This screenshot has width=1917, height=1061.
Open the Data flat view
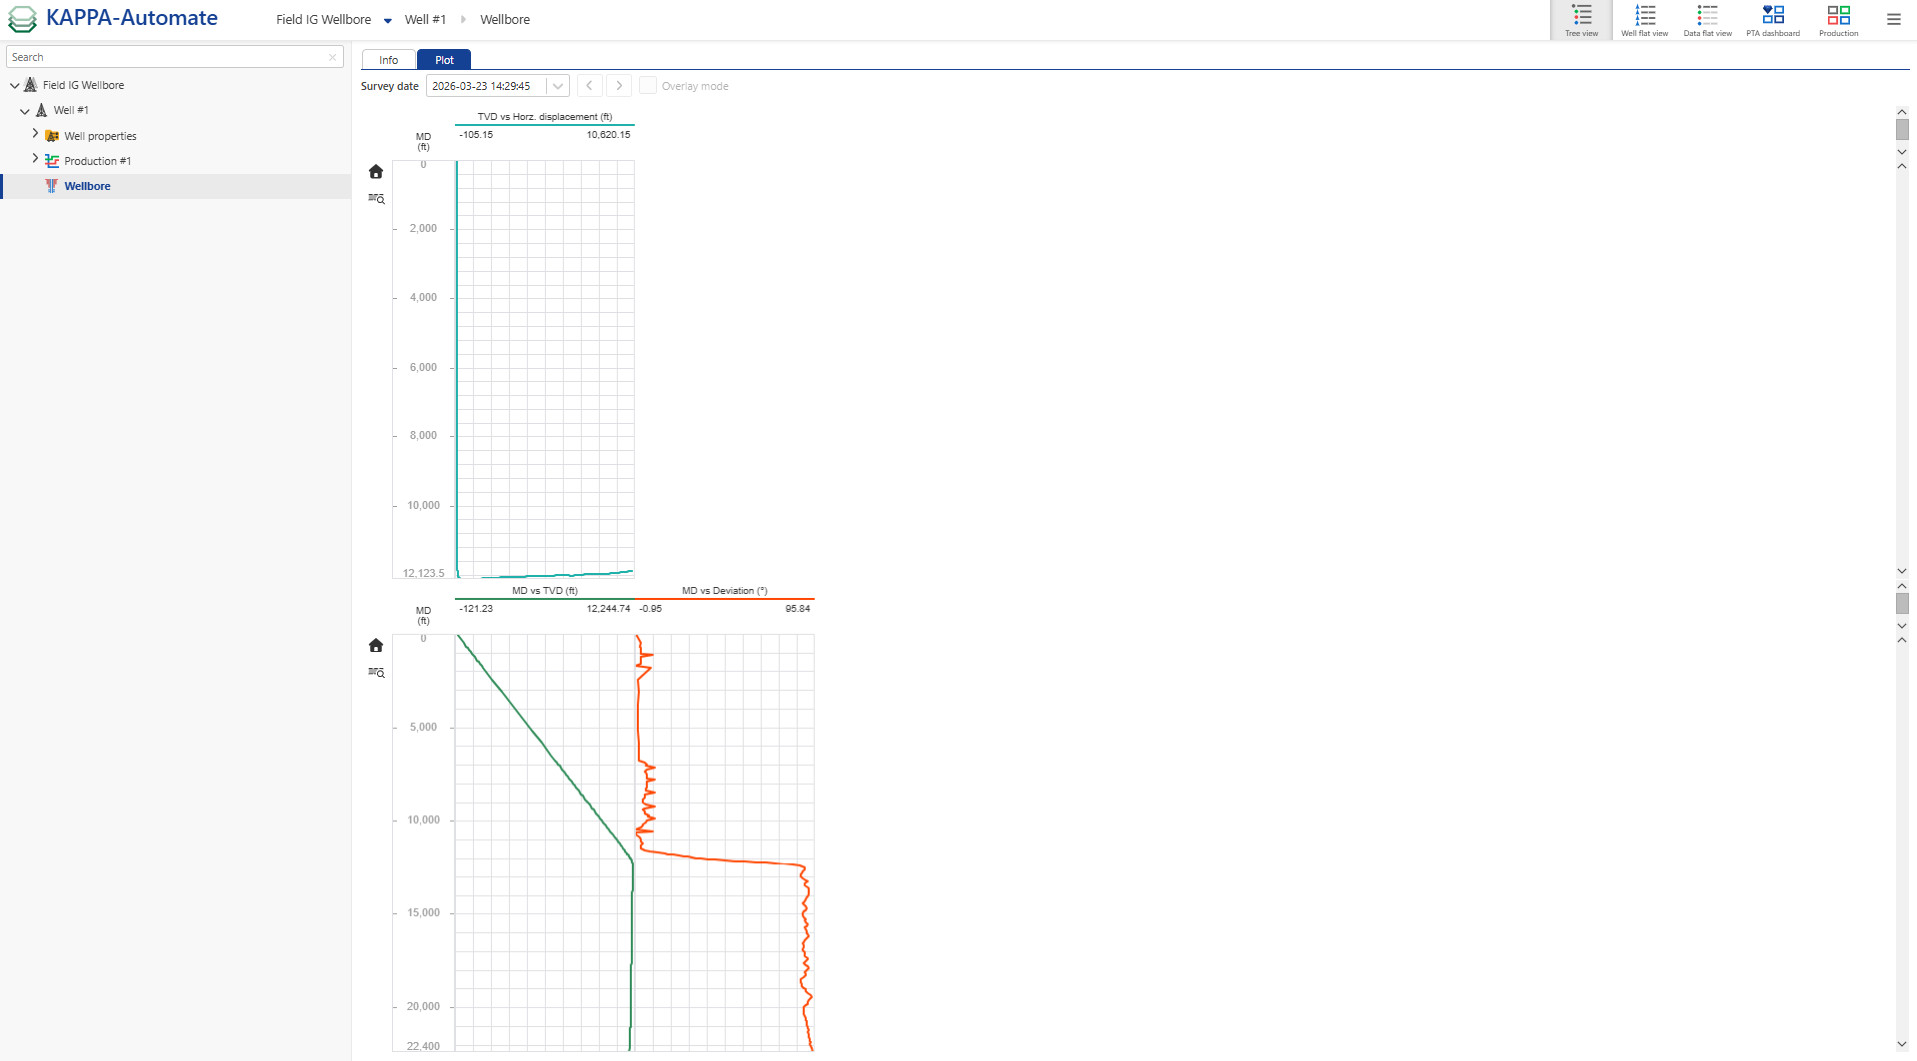pyautogui.click(x=1707, y=18)
